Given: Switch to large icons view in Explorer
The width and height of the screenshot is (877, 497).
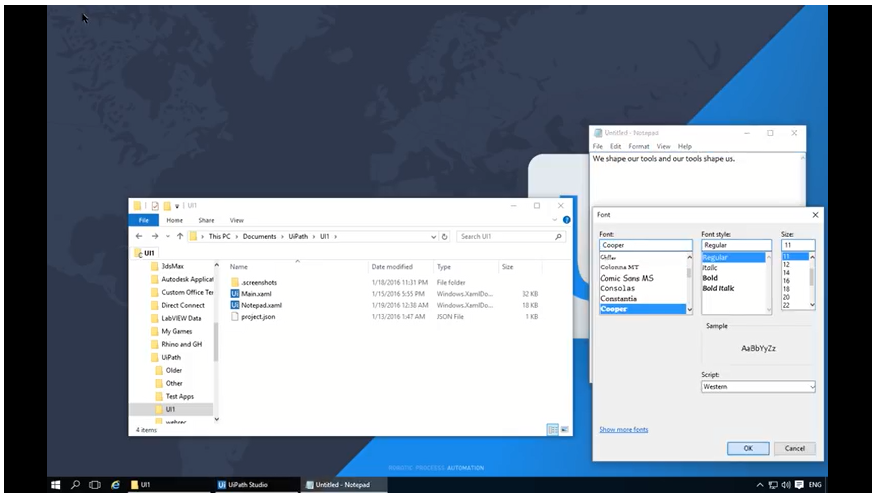Looking at the screenshot, I should [x=564, y=429].
